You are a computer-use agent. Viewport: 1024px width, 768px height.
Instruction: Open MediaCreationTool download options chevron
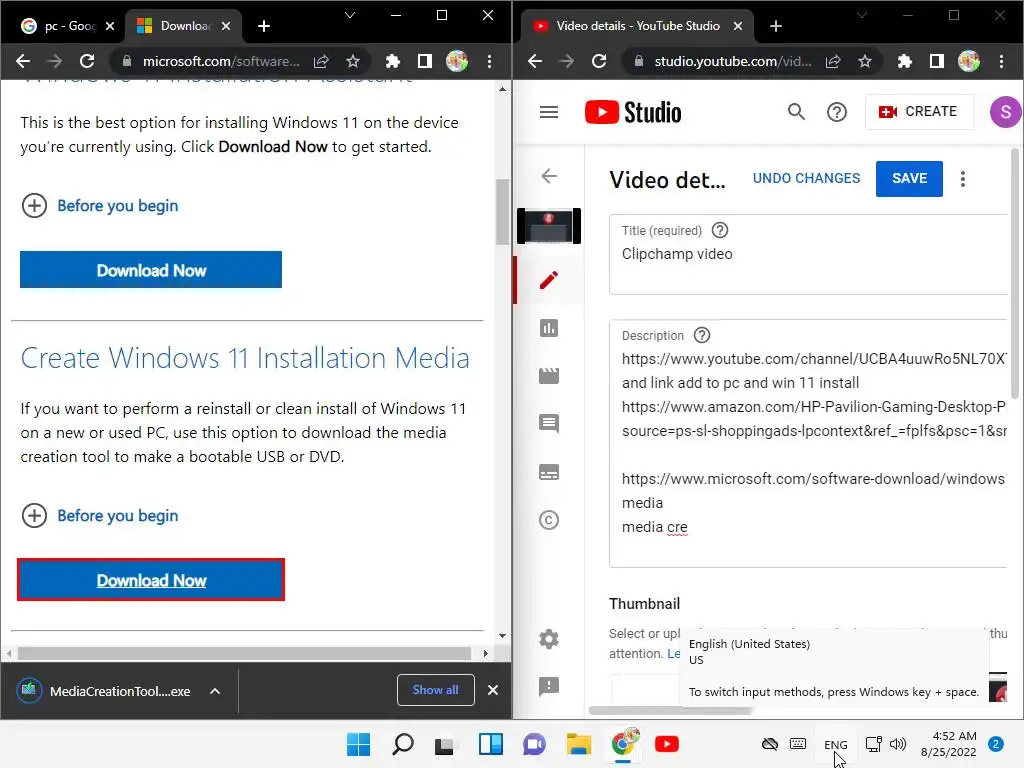(215, 691)
